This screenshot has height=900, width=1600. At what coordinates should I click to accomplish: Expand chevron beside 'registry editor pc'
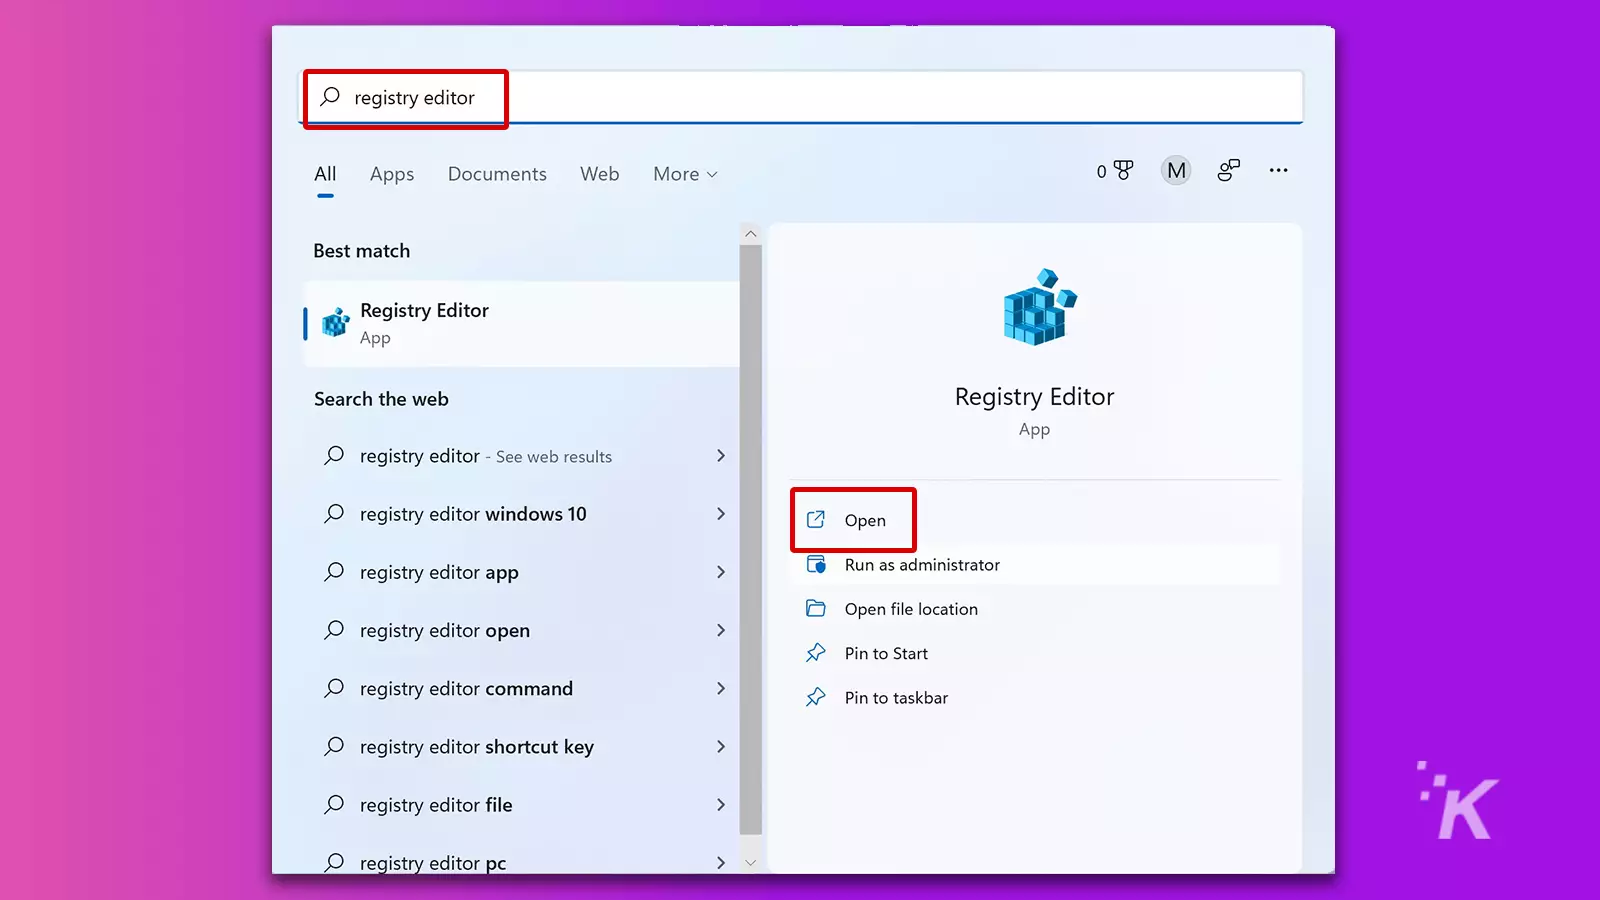[721, 862]
